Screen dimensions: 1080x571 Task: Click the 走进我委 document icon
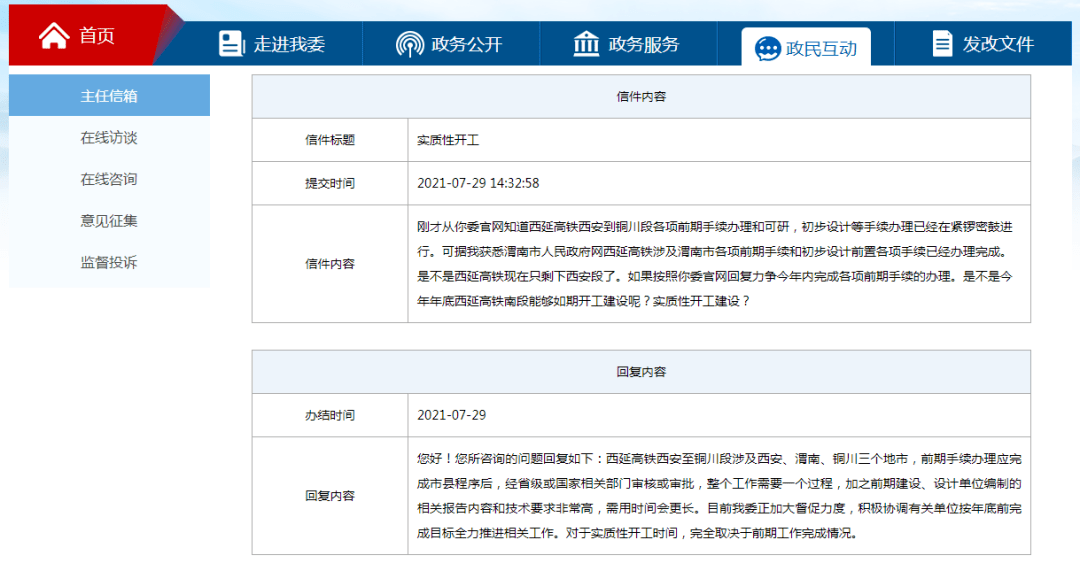(x=231, y=43)
